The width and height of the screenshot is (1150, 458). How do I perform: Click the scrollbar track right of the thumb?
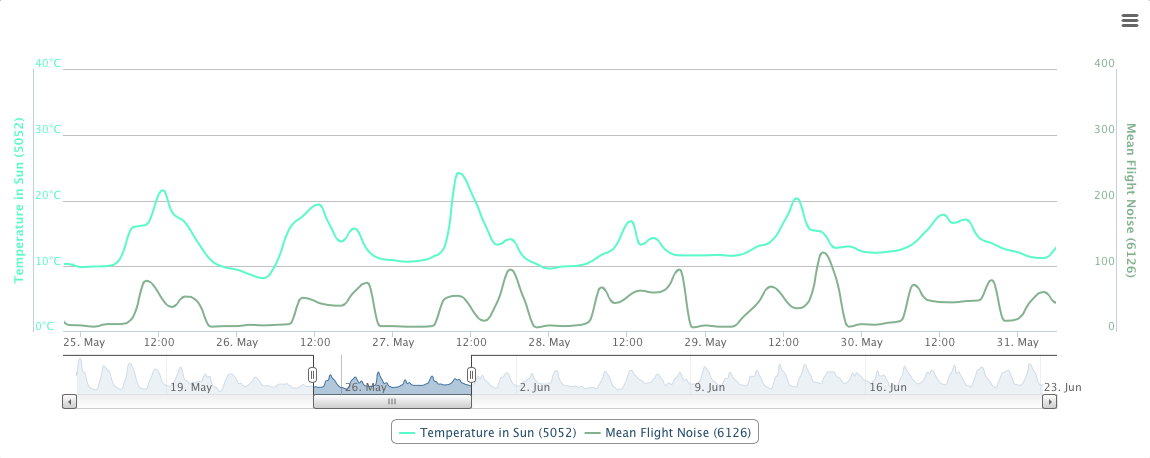click(x=750, y=401)
